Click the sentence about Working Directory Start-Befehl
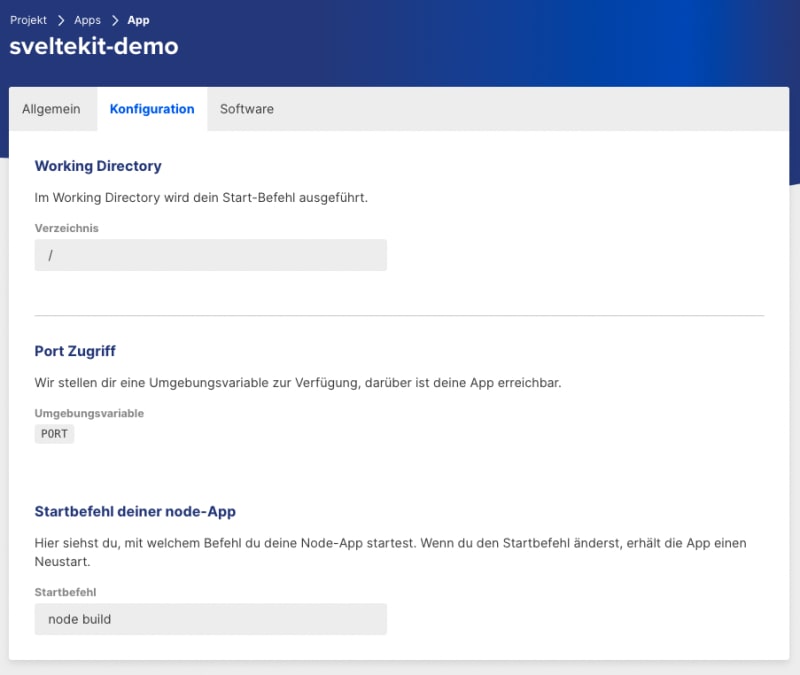Viewport: 800px width, 675px height. tap(201, 197)
